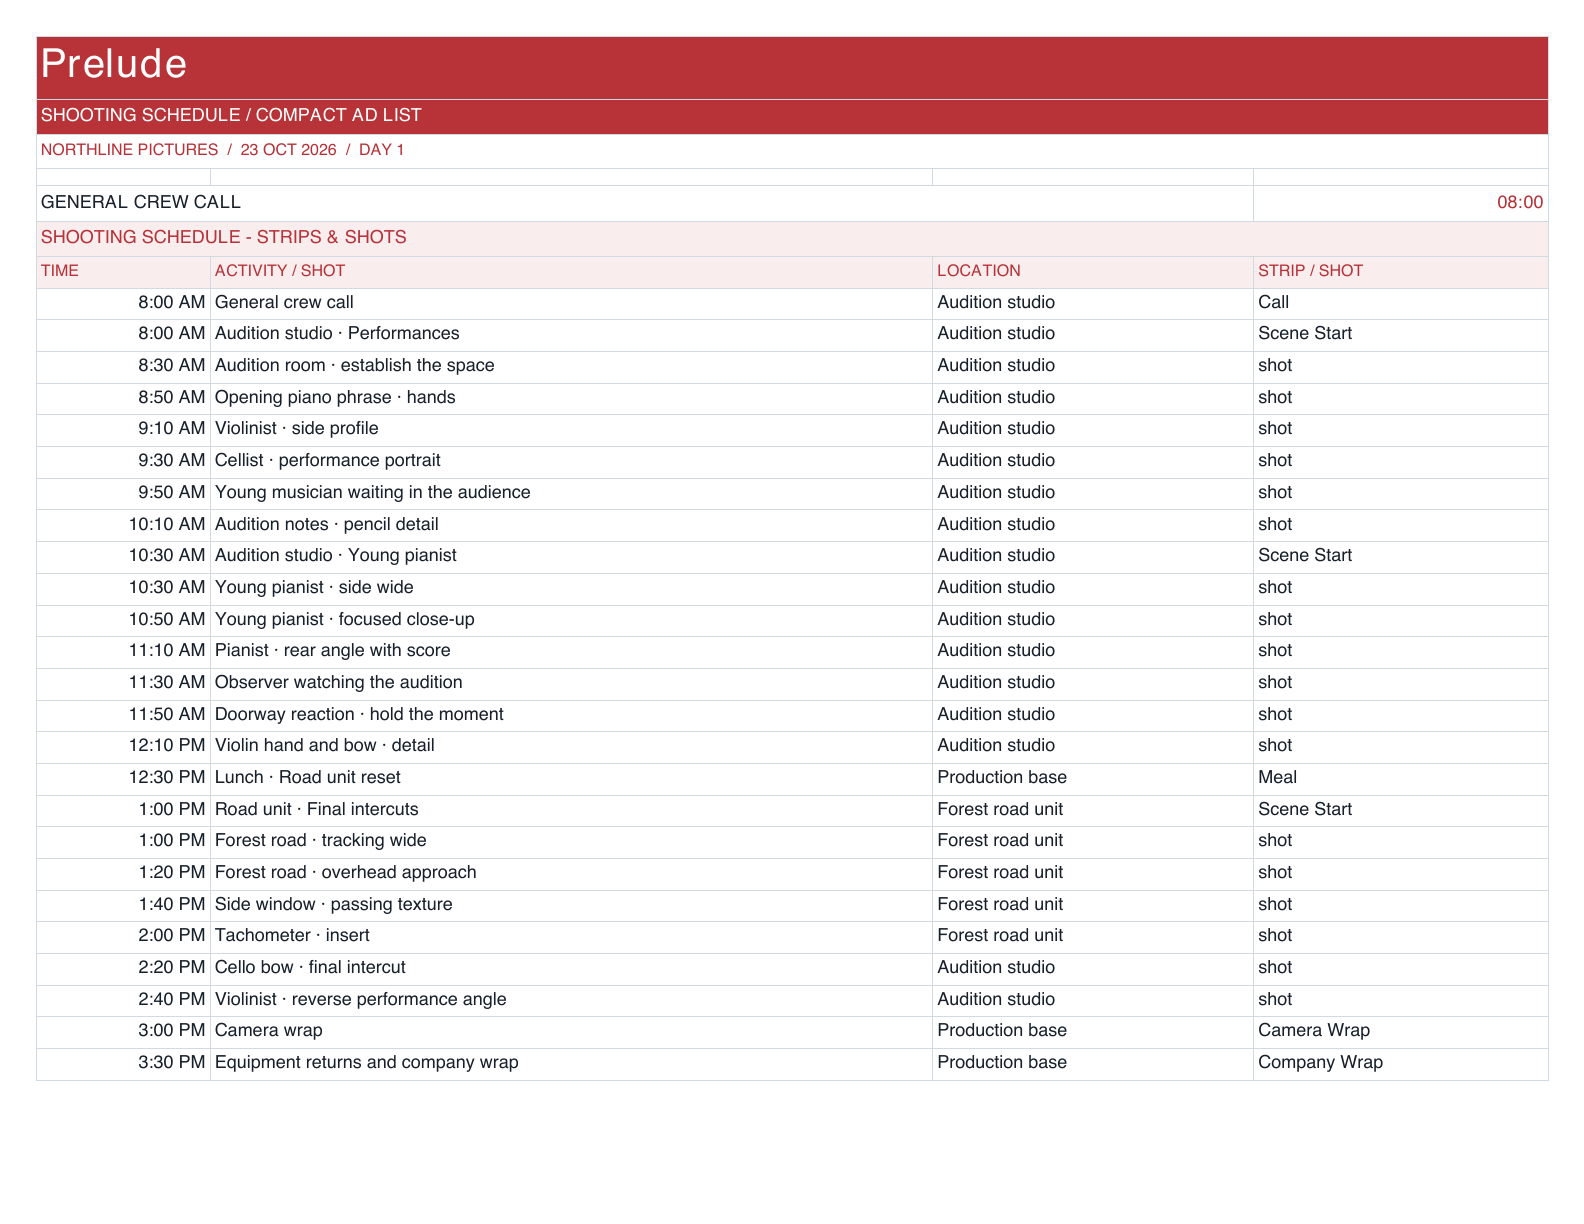1584x1224 pixels.
Task: Click 'Pianist · rear angle with score'
Action: (x=571, y=652)
